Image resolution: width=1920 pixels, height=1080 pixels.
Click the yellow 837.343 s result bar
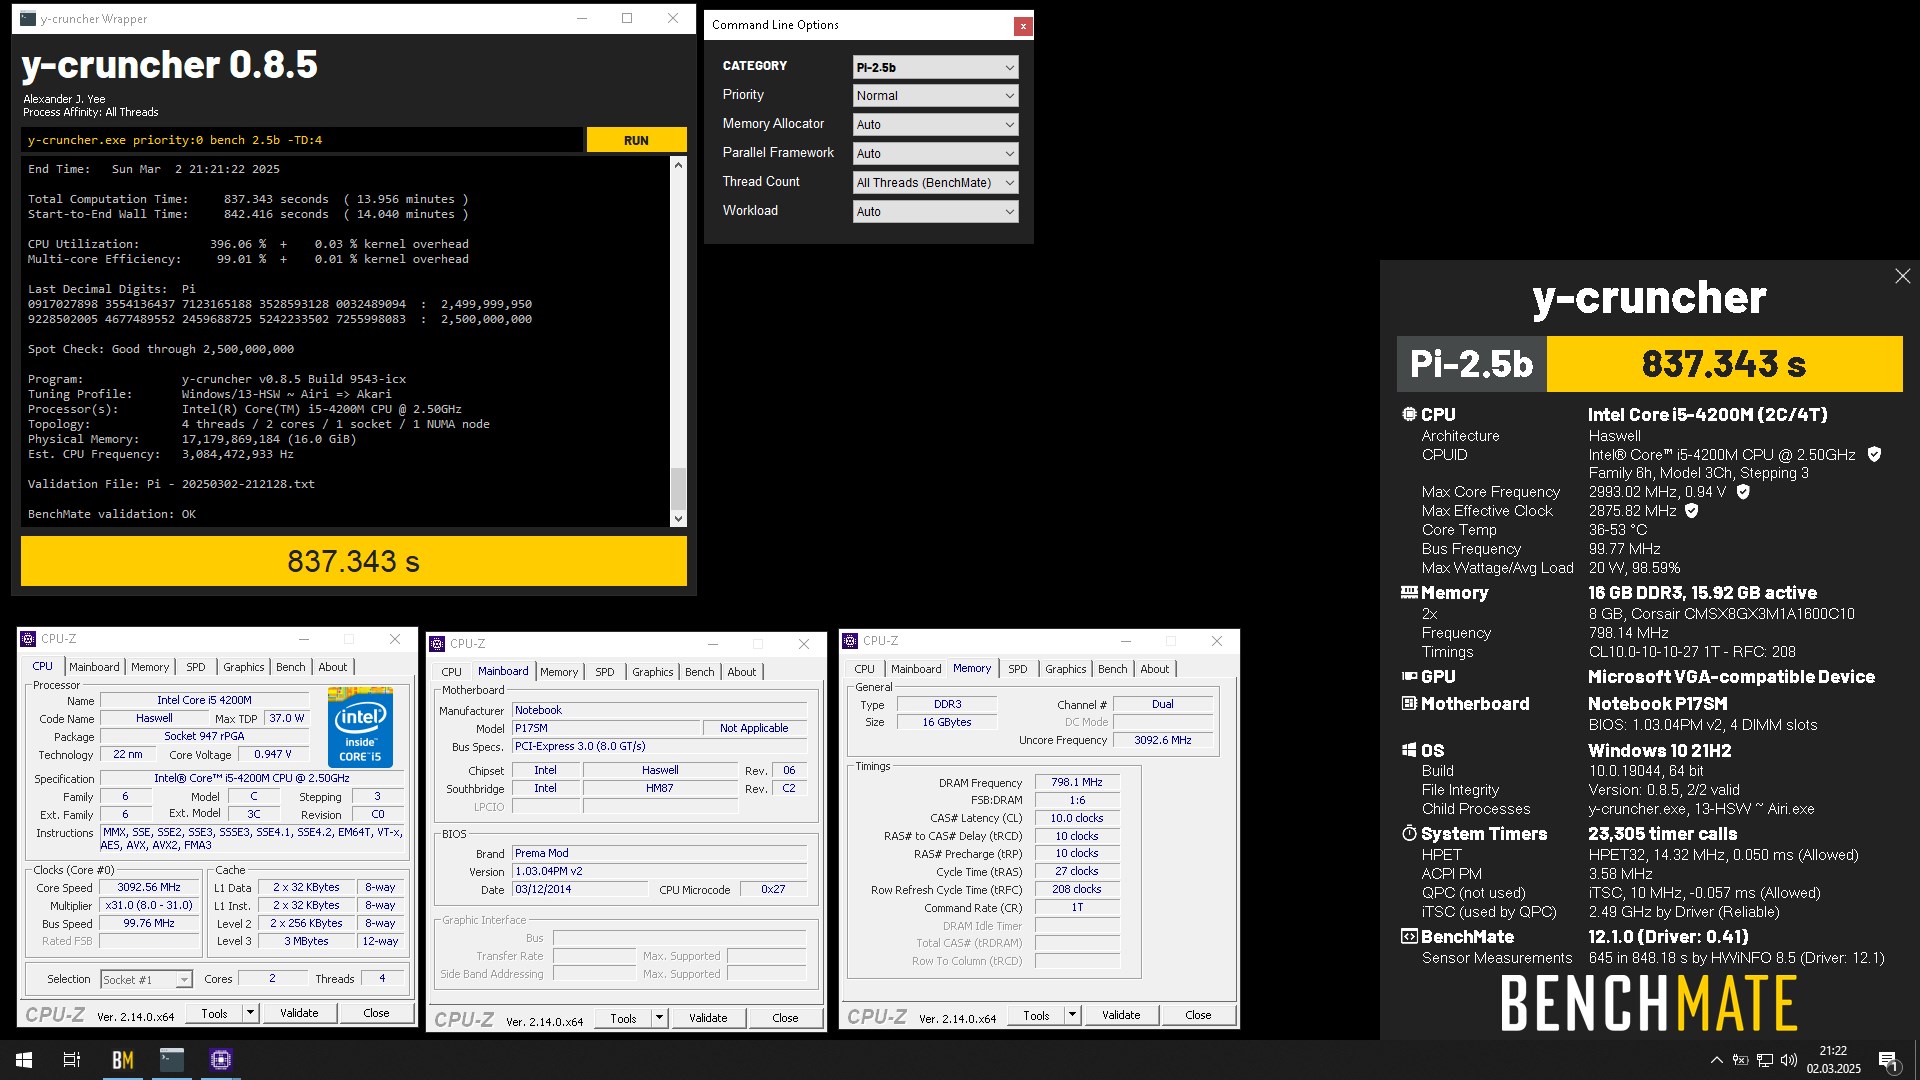point(353,561)
